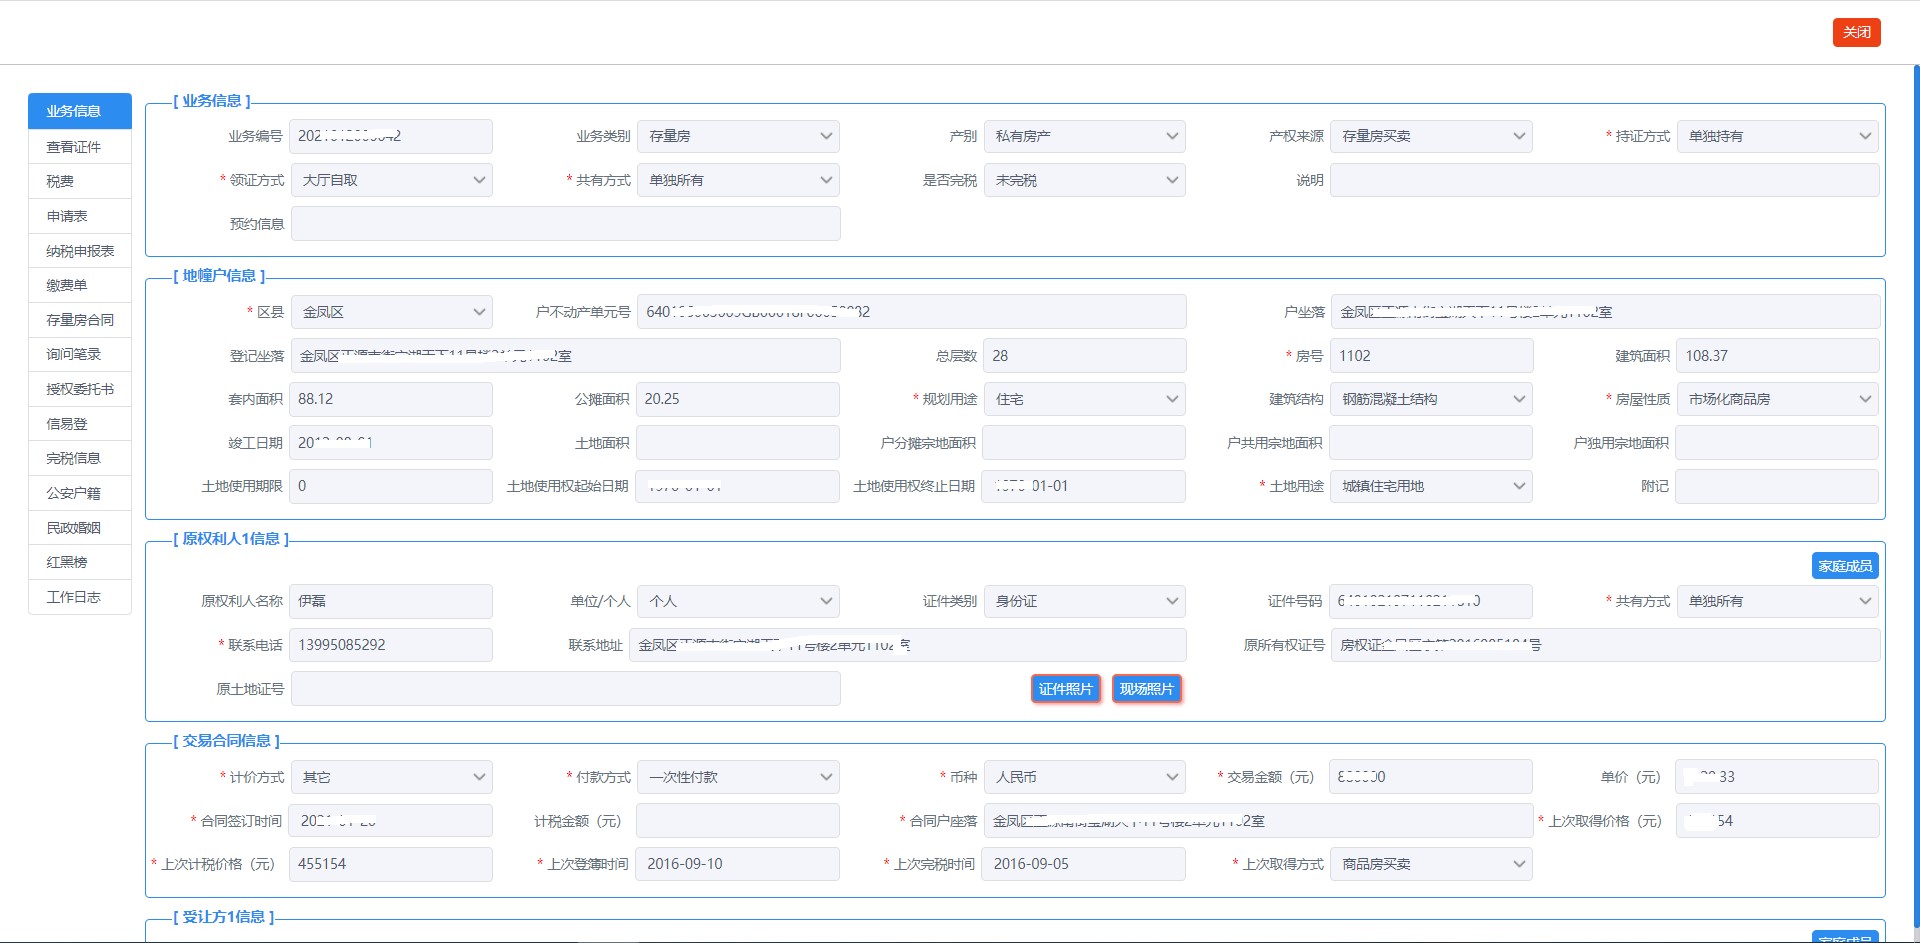
Task: Click the red 关闭 button
Action: [1856, 32]
